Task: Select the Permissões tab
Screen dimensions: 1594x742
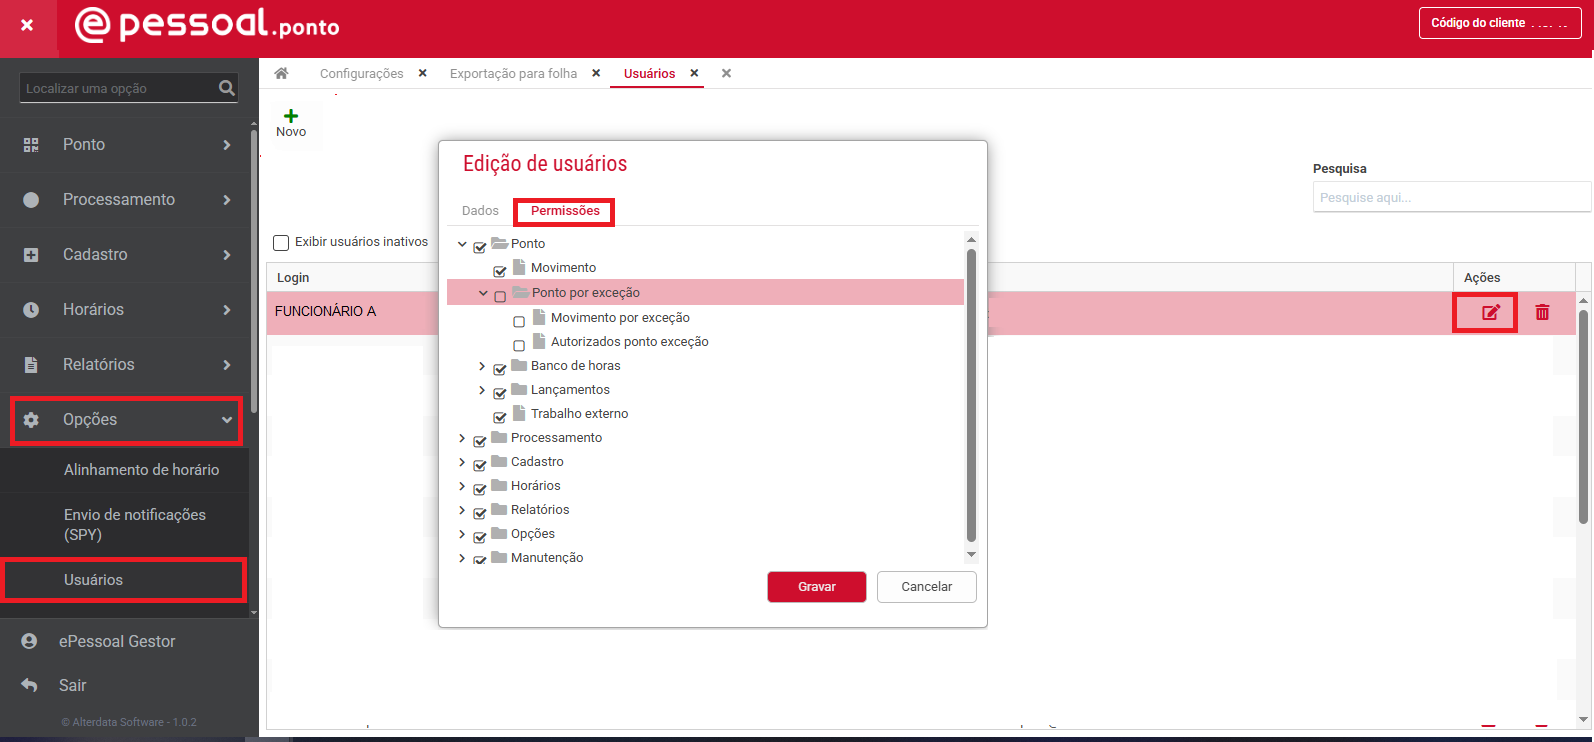Action: (x=565, y=210)
